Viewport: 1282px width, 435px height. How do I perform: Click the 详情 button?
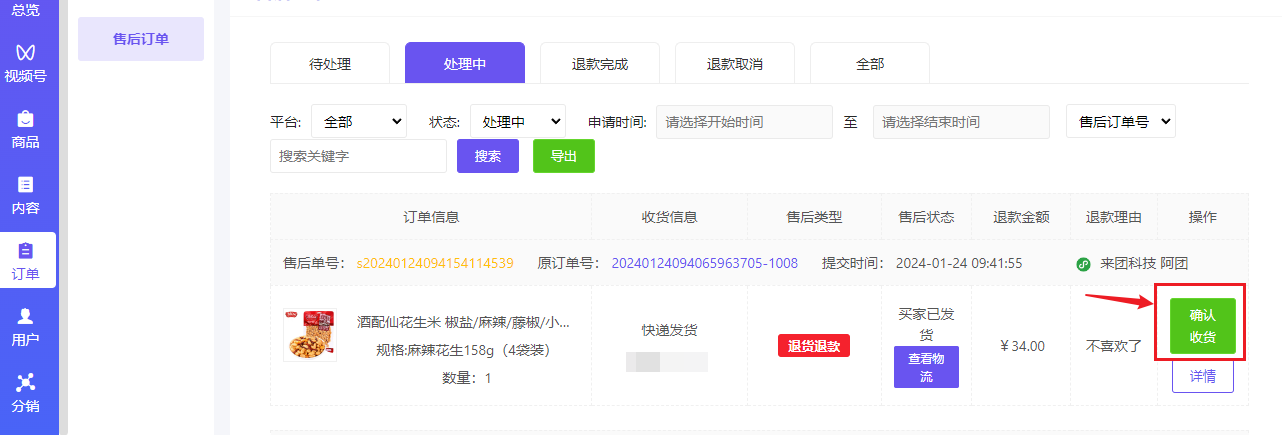[1203, 377]
